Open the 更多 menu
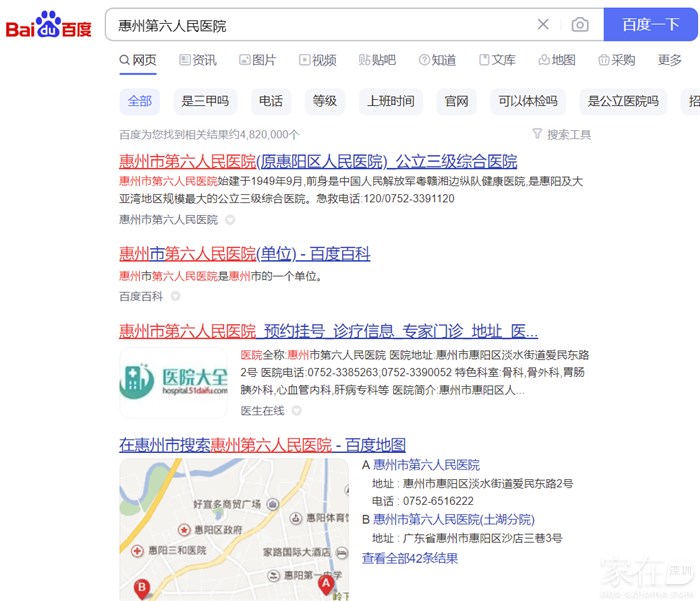Screen dimensions: 700x601 [x=669, y=60]
